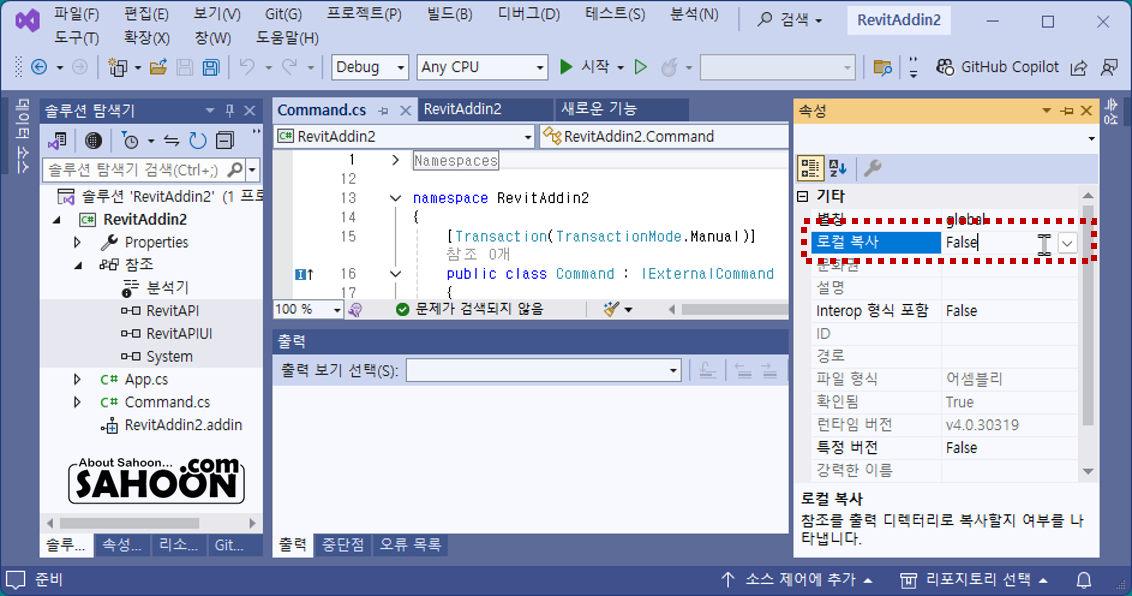This screenshot has height=596, width=1132.
Task: Select Categorized view in Properties panel
Action: pyautogui.click(x=810, y=168)
